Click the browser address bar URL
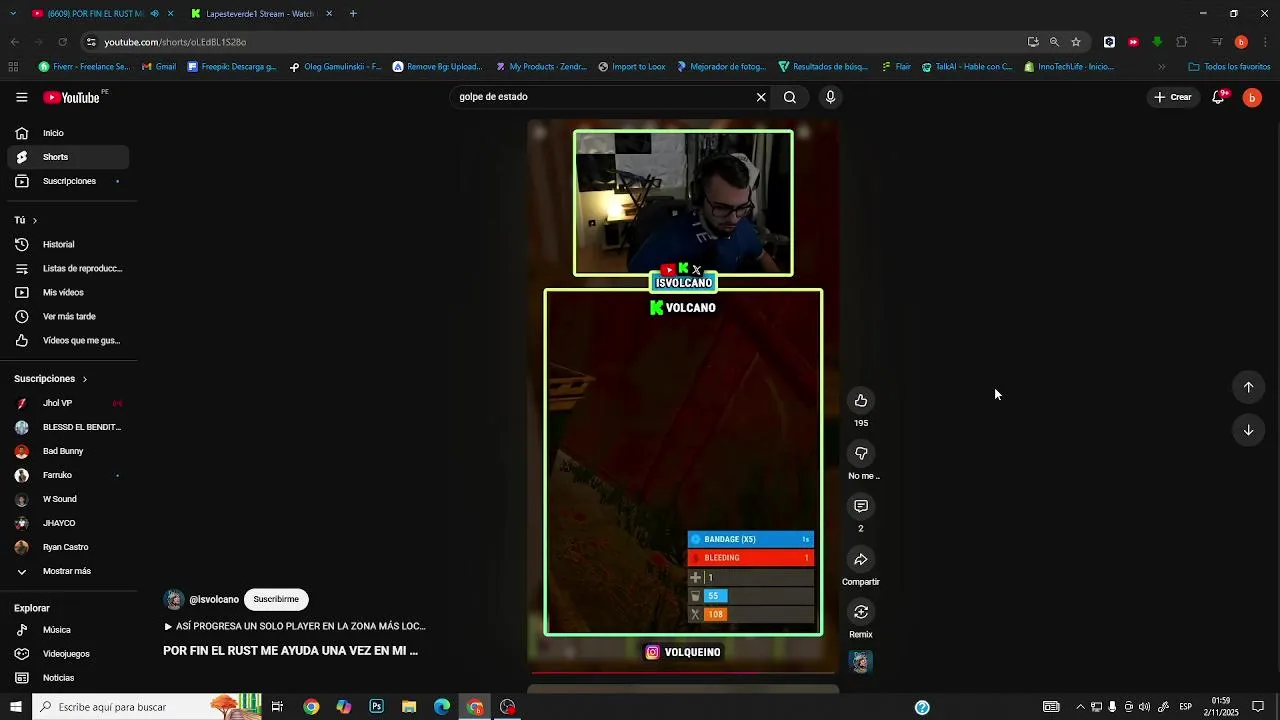This screenshot has width=1280, height=720. click(x=175, y=42)
